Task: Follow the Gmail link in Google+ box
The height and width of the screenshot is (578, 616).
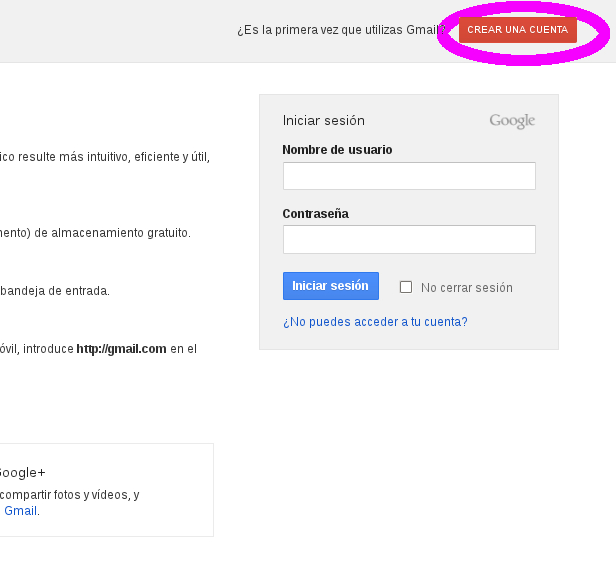Action: click(20, 510)
